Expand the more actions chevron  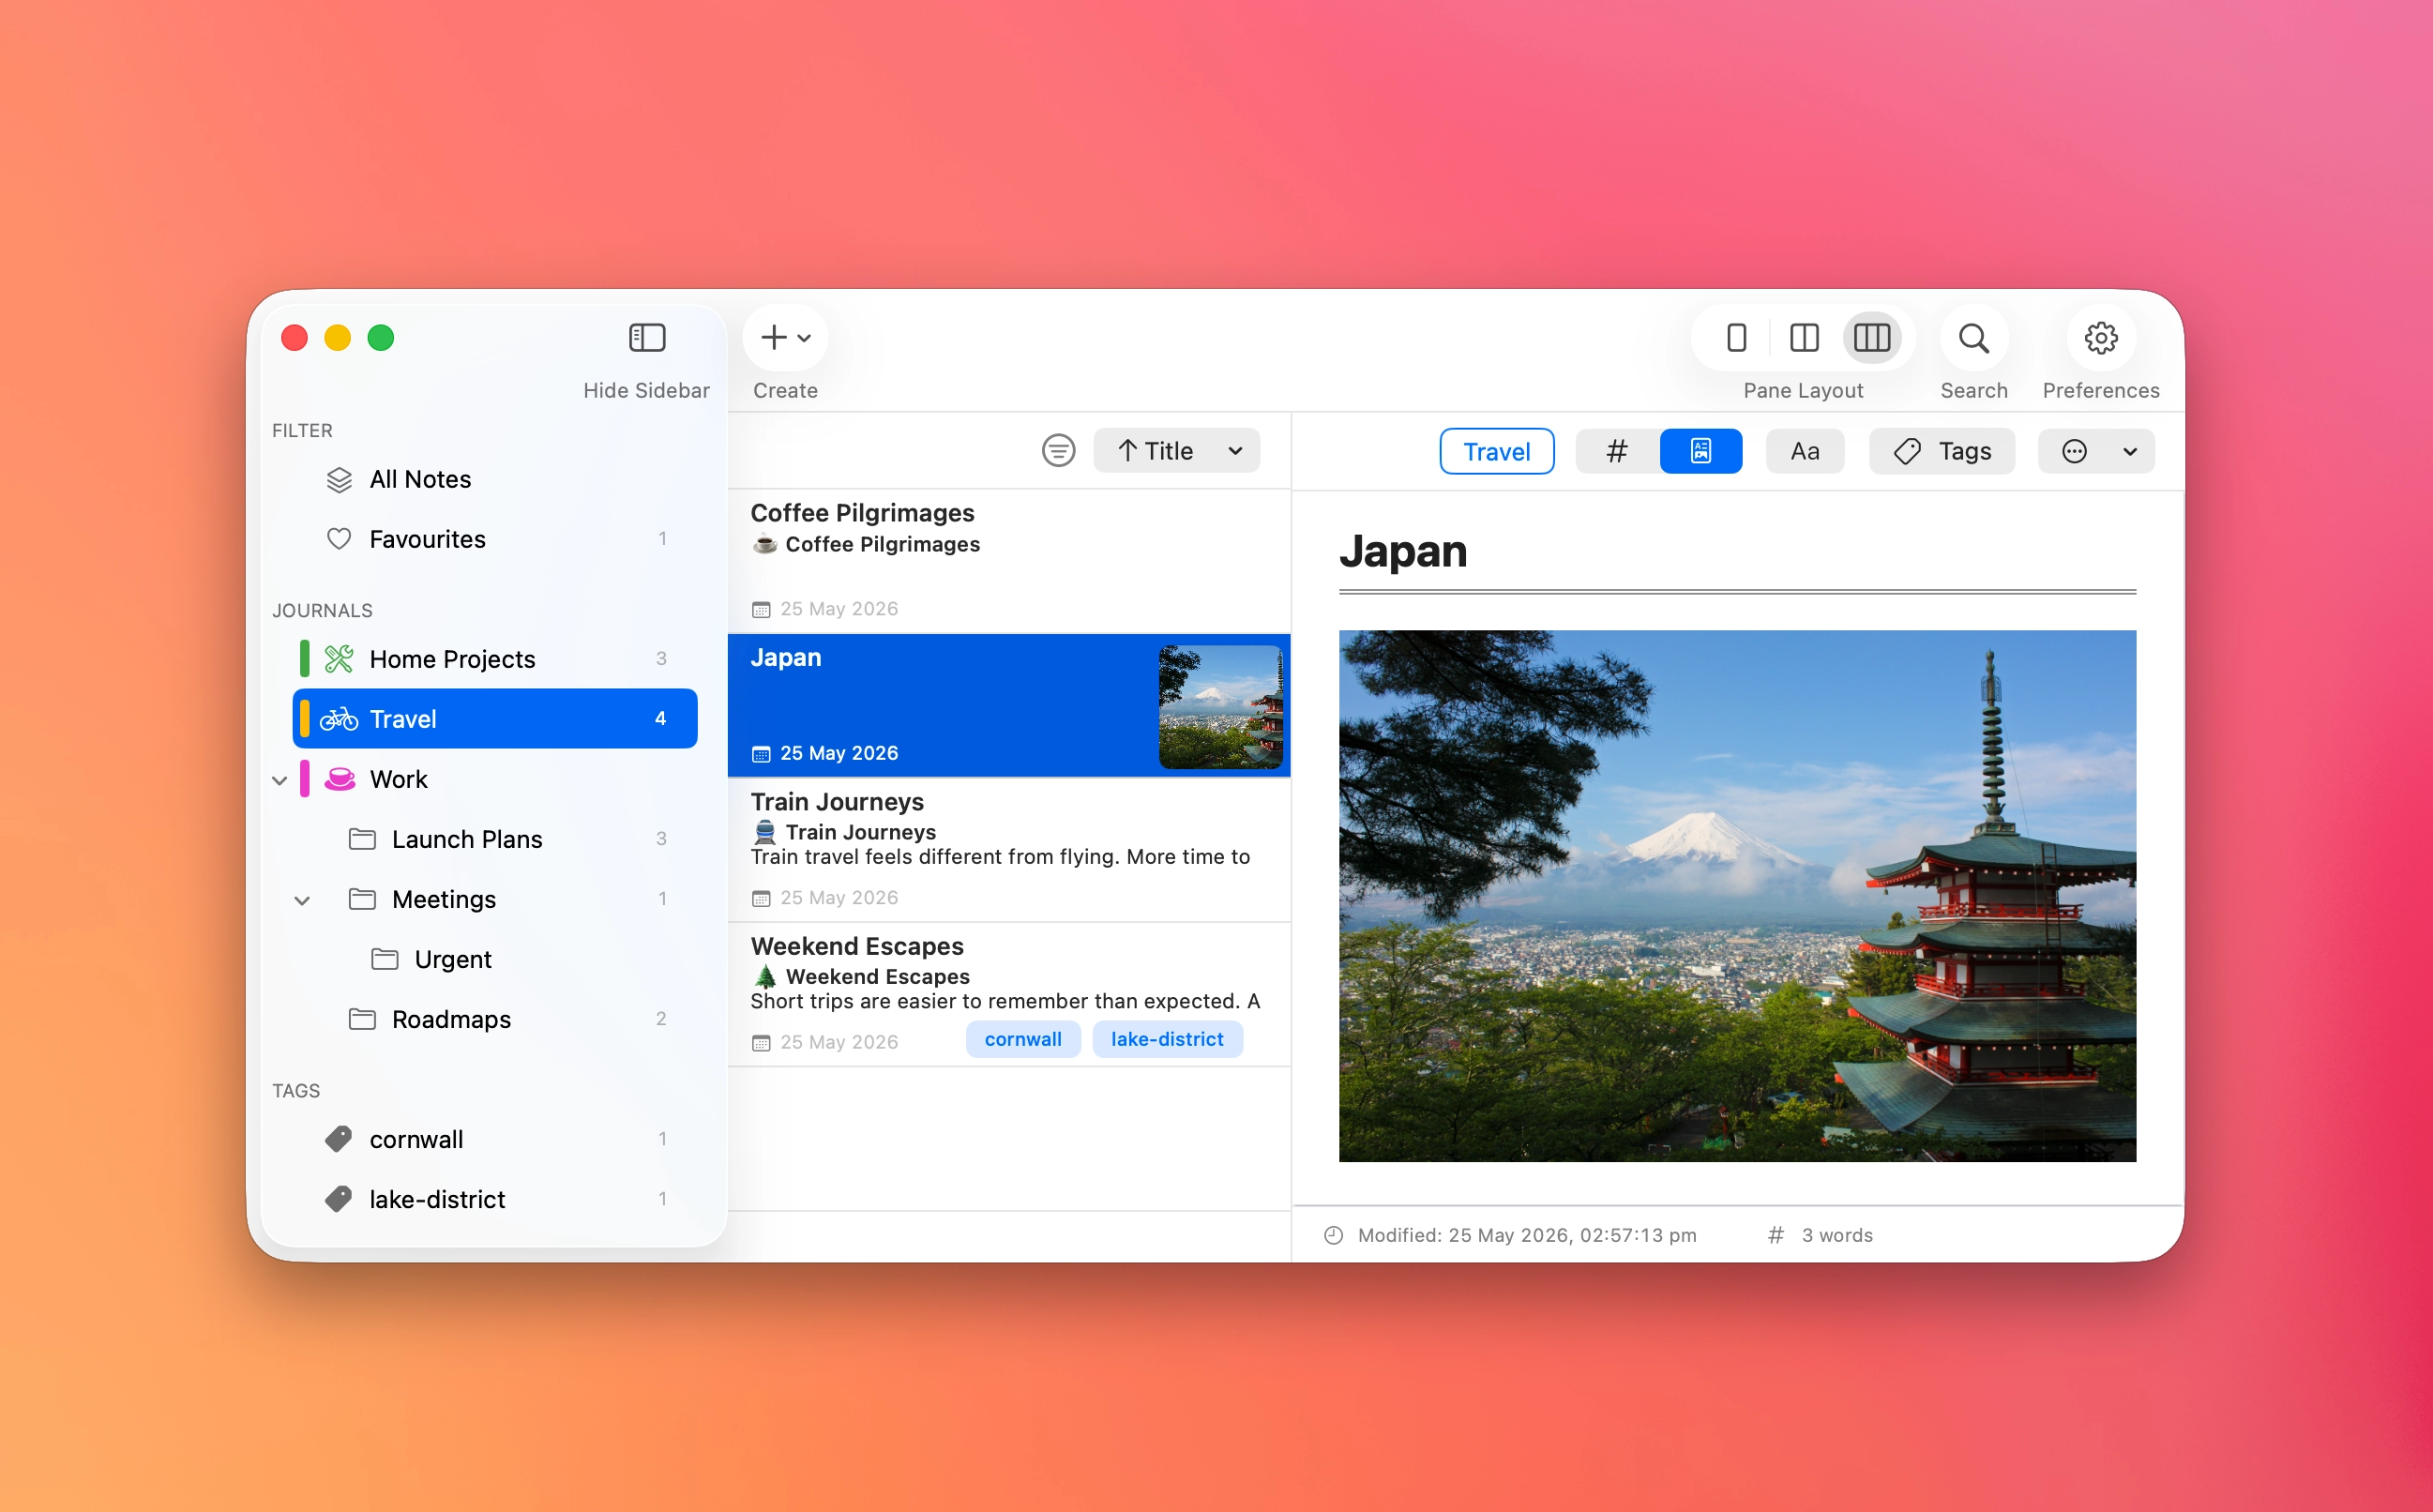(x=2130, y=452)
